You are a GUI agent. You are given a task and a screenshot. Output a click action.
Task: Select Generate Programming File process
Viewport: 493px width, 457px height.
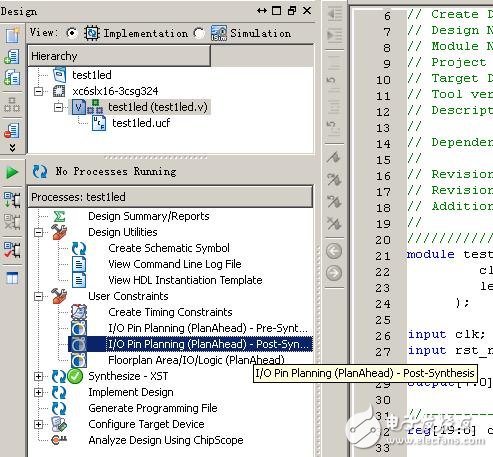tap(153, 408)
